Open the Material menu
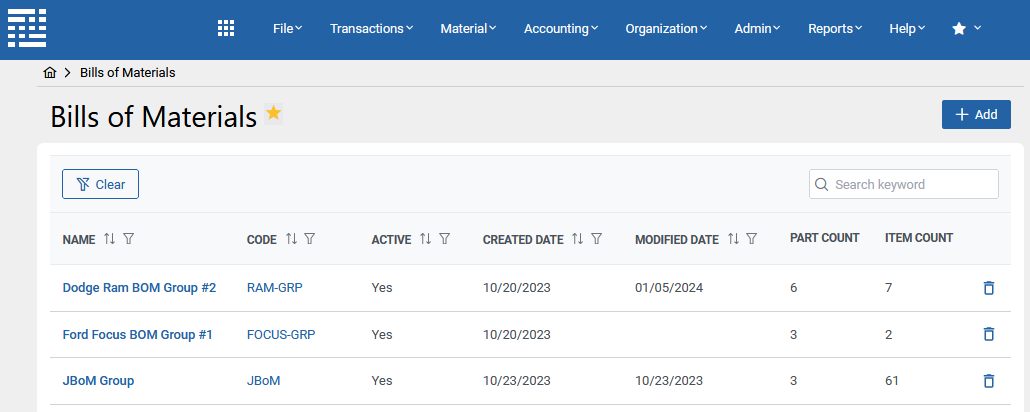 [468, 28]
